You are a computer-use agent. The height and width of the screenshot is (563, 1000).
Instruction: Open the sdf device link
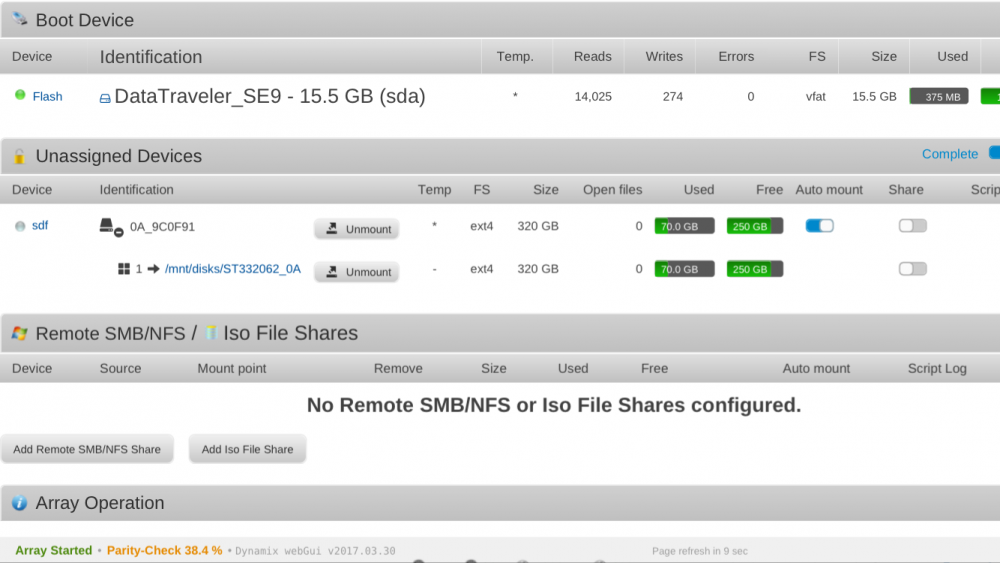40,225
